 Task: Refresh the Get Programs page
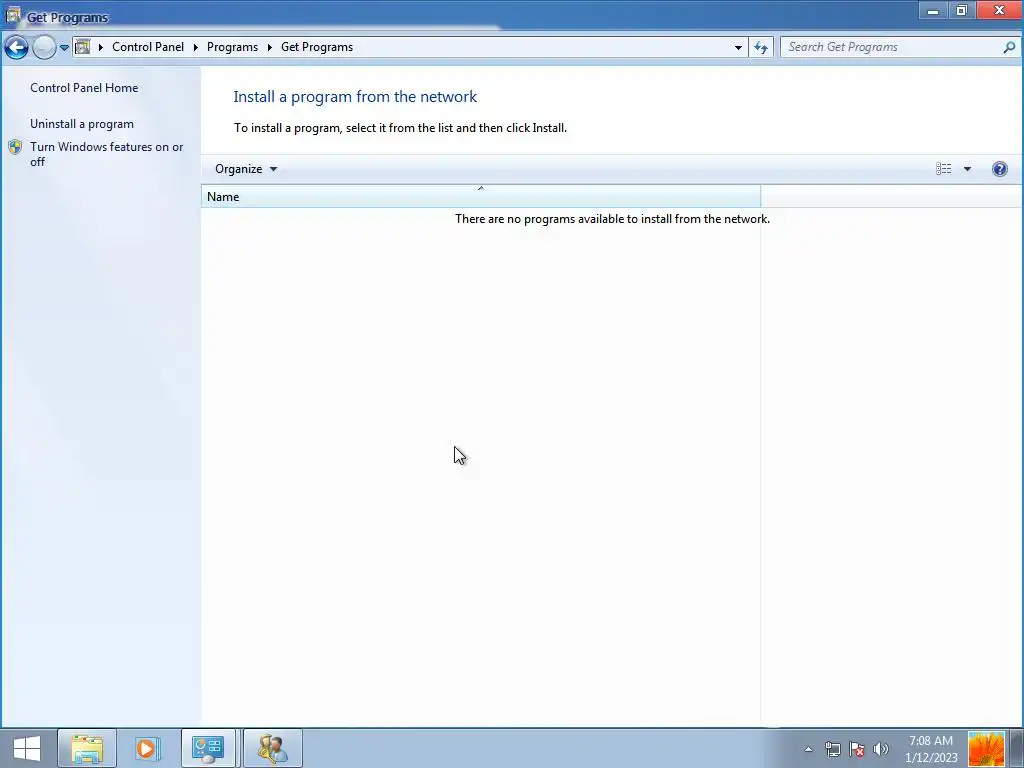tap(761, 47)
